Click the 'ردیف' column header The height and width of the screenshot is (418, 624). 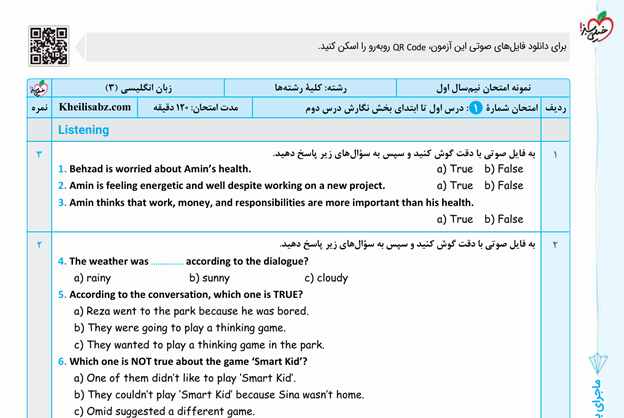pyautogui.click(x=556, y=107)
